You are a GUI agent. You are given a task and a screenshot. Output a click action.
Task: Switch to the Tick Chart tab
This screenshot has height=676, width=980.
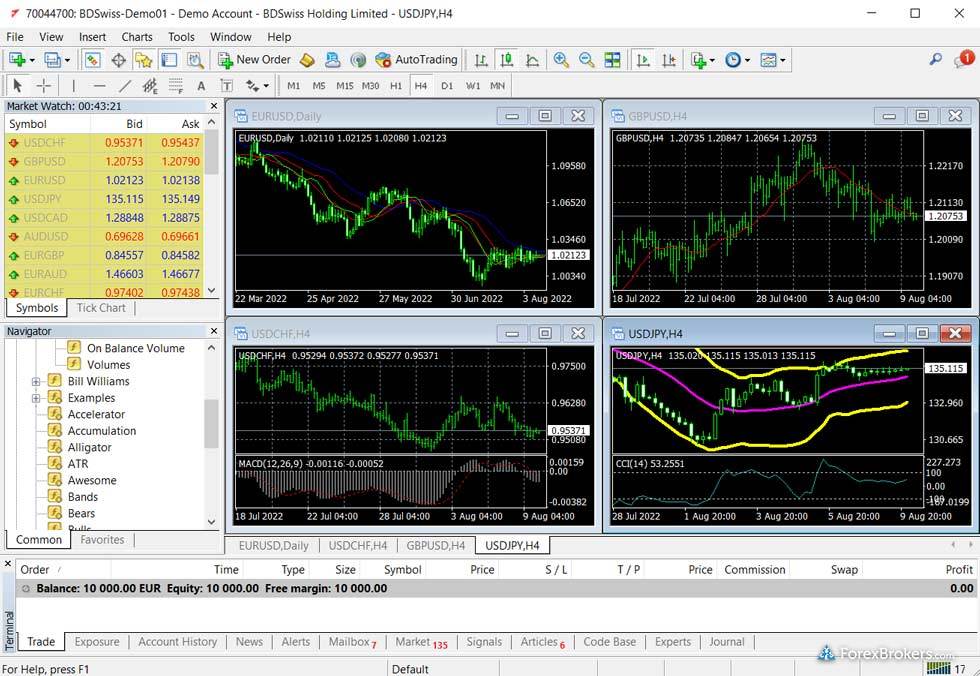pyautogui.click(x=101, y=307)
